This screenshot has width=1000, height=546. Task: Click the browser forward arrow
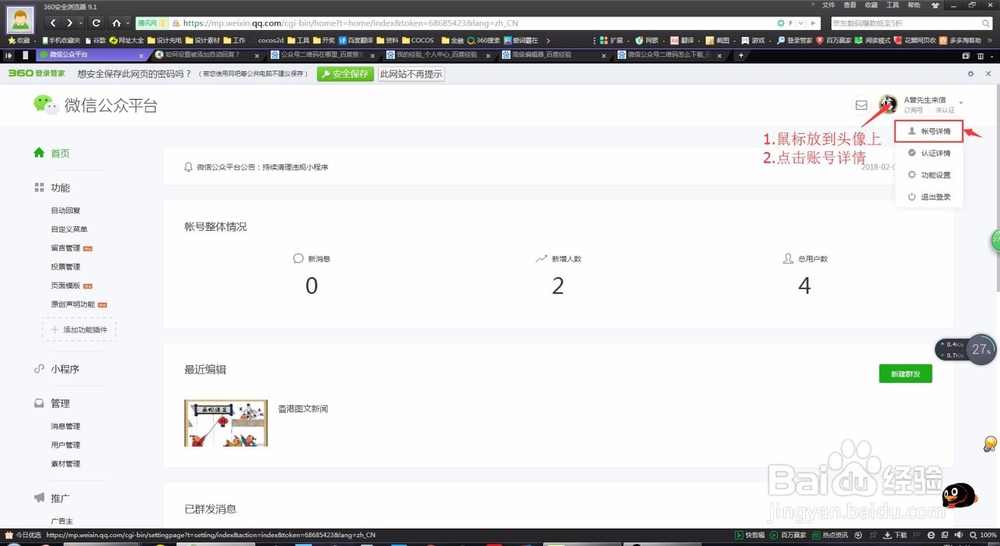70,23
